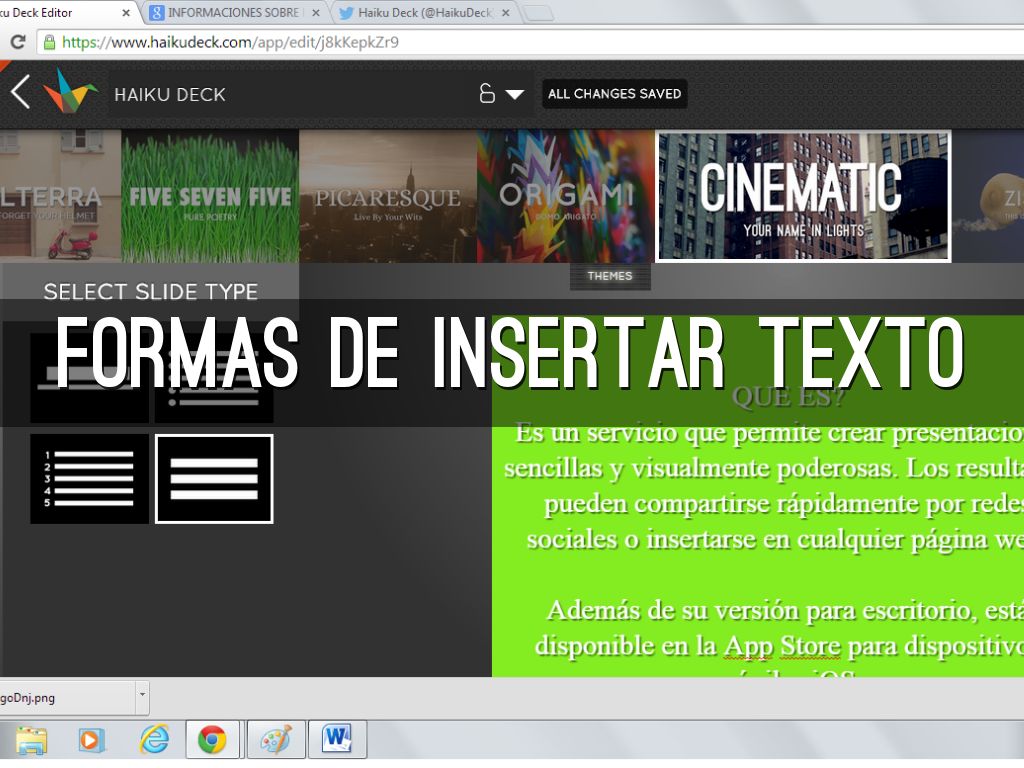Click the ALL CHANGES SAVED button
1024x768 pixels.
(x=614, y=94)
